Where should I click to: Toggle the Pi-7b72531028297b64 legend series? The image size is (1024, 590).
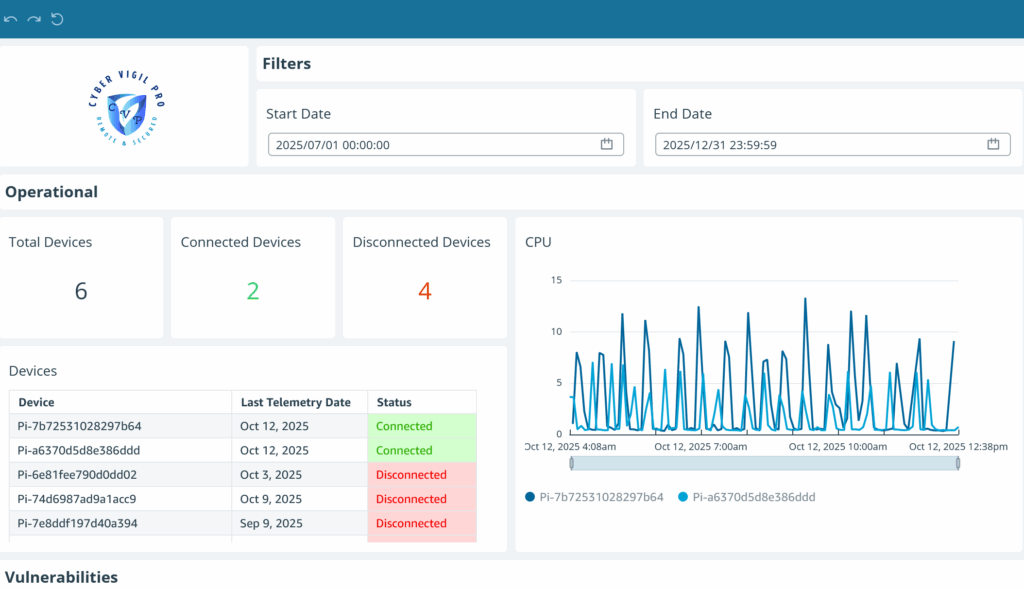coord(594,497)
